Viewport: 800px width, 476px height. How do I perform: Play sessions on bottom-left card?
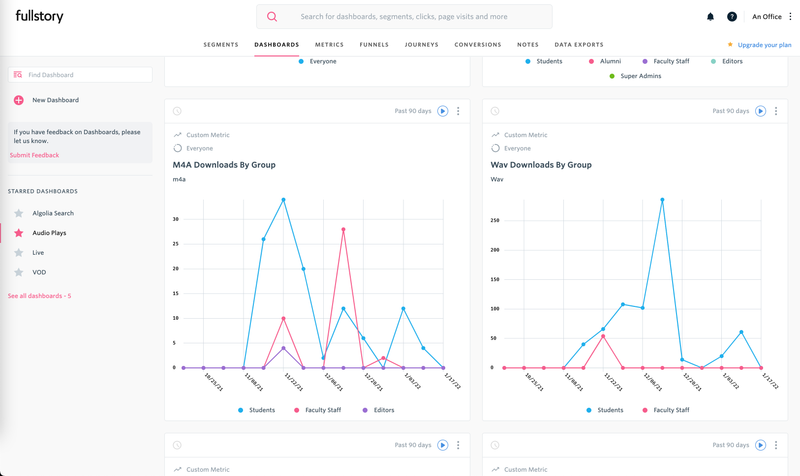[442, 445]
